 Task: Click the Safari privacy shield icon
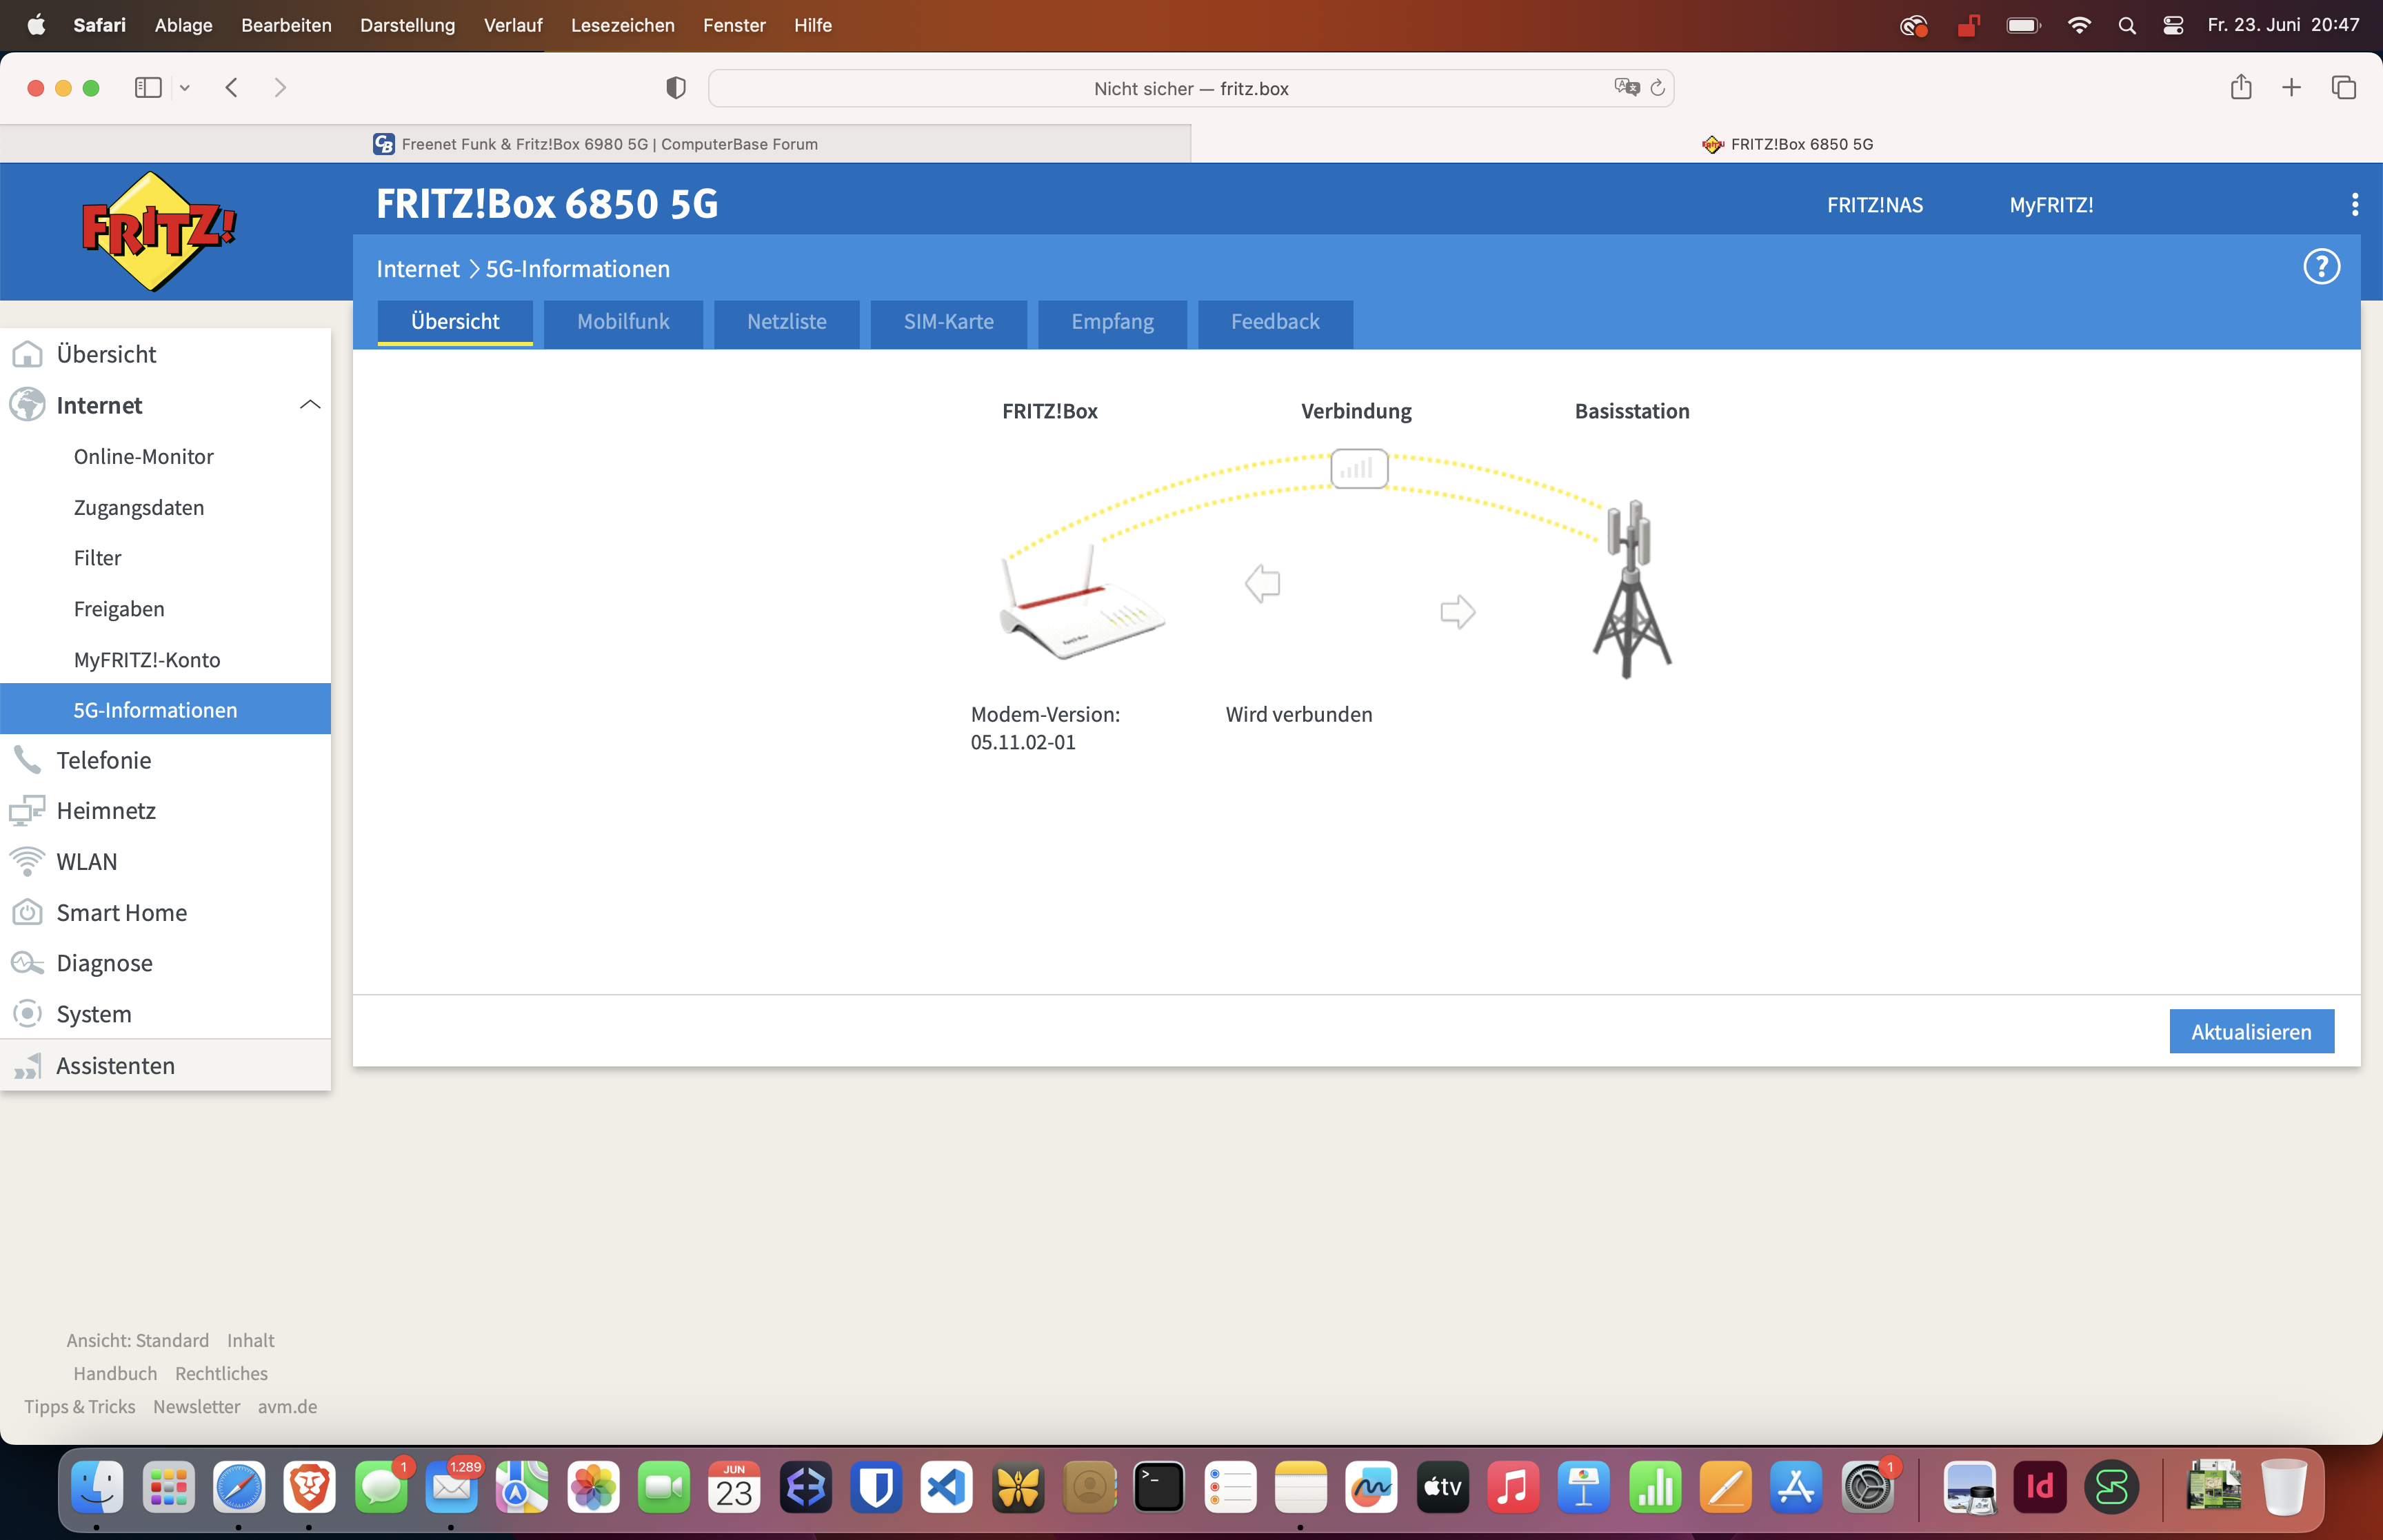click(x=676, y=88)
